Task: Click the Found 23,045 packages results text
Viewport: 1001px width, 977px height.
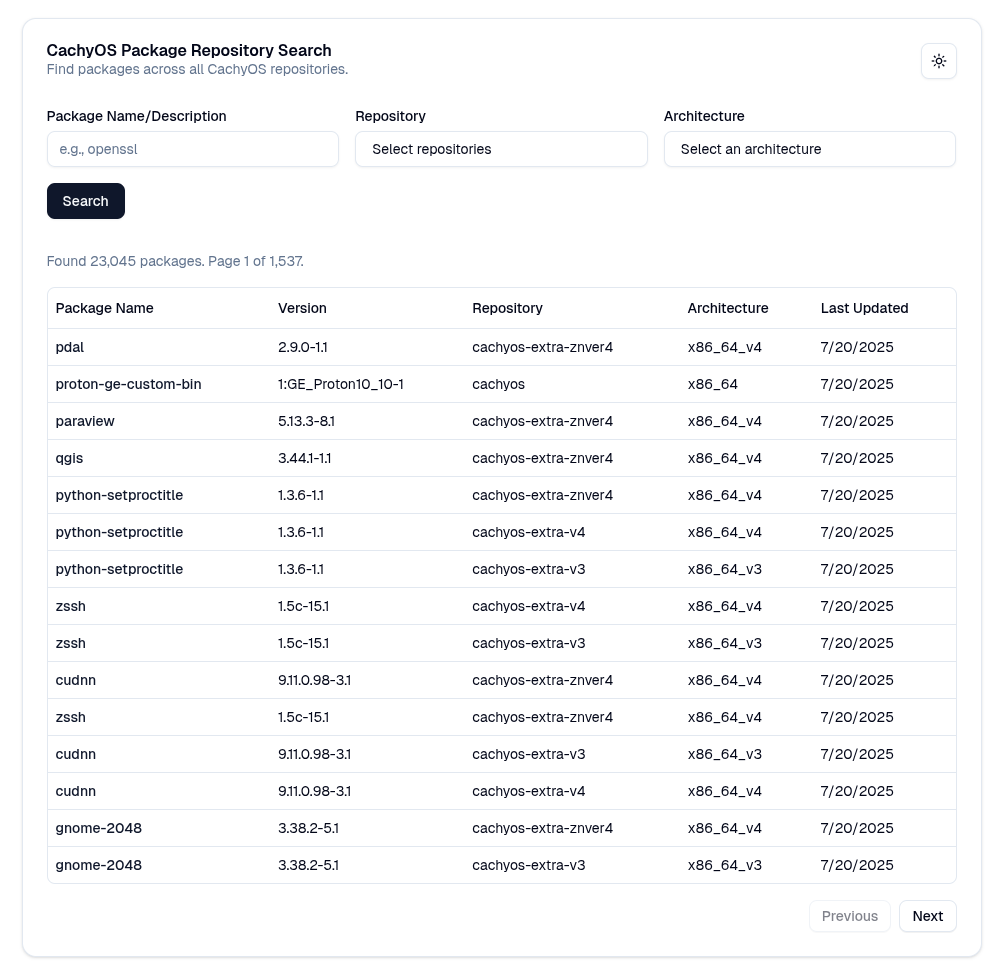Action: (x=175, y=261)
